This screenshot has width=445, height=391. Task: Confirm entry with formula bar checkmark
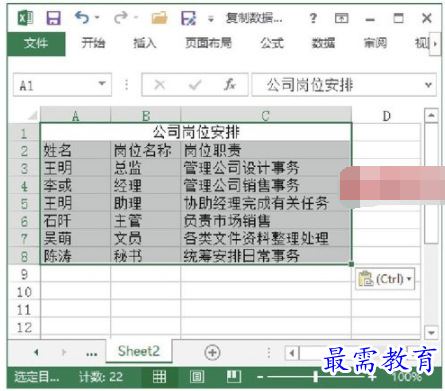tap(195, 85)
